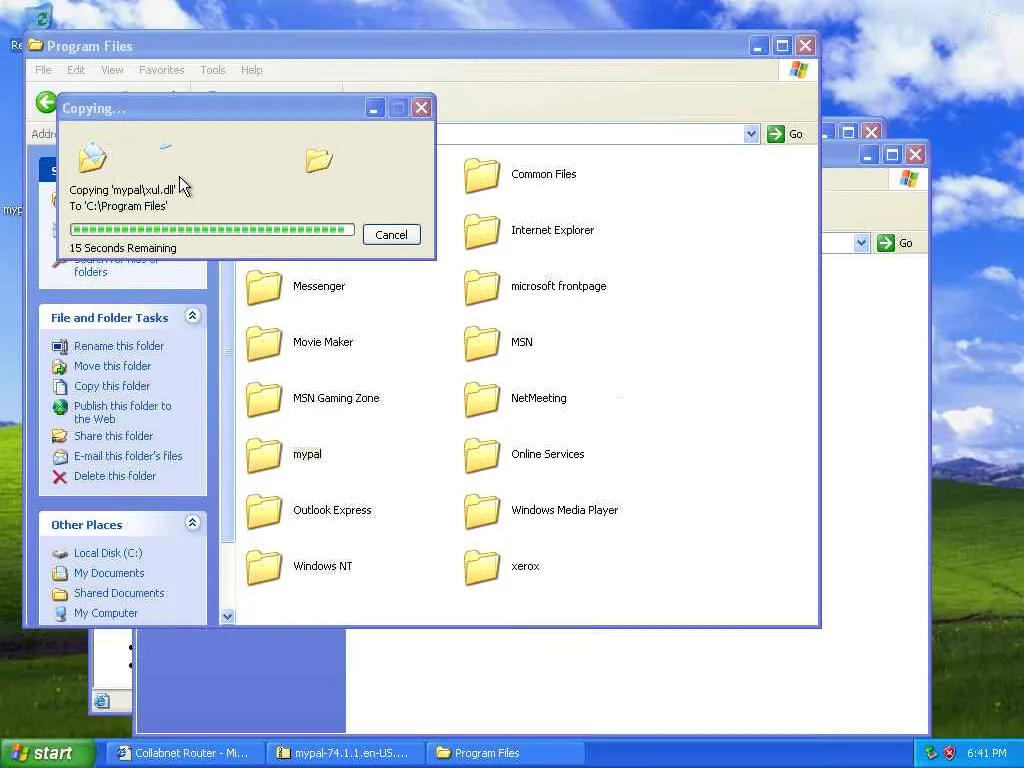Switch to Collabnet Router taskbar button
Viewport: 1024px width, 768px height.
184,753
